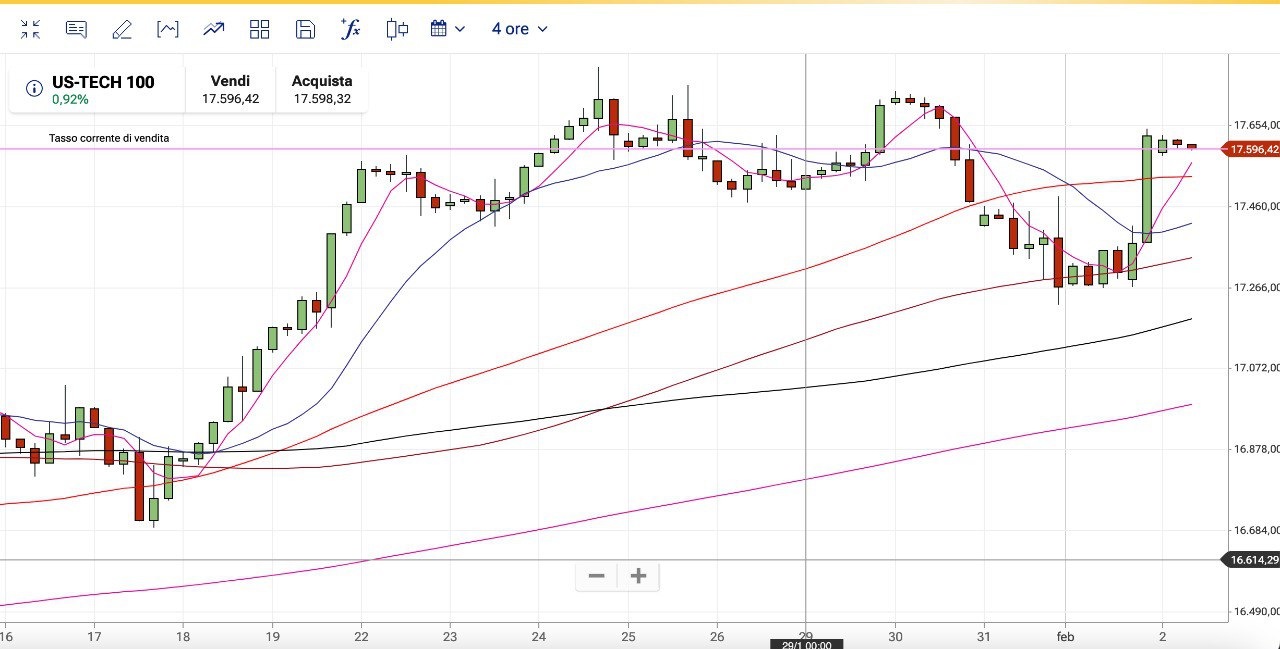The image size is (1280, 649).
Task: Click the candlestick chart type icon
Action: 397,29
